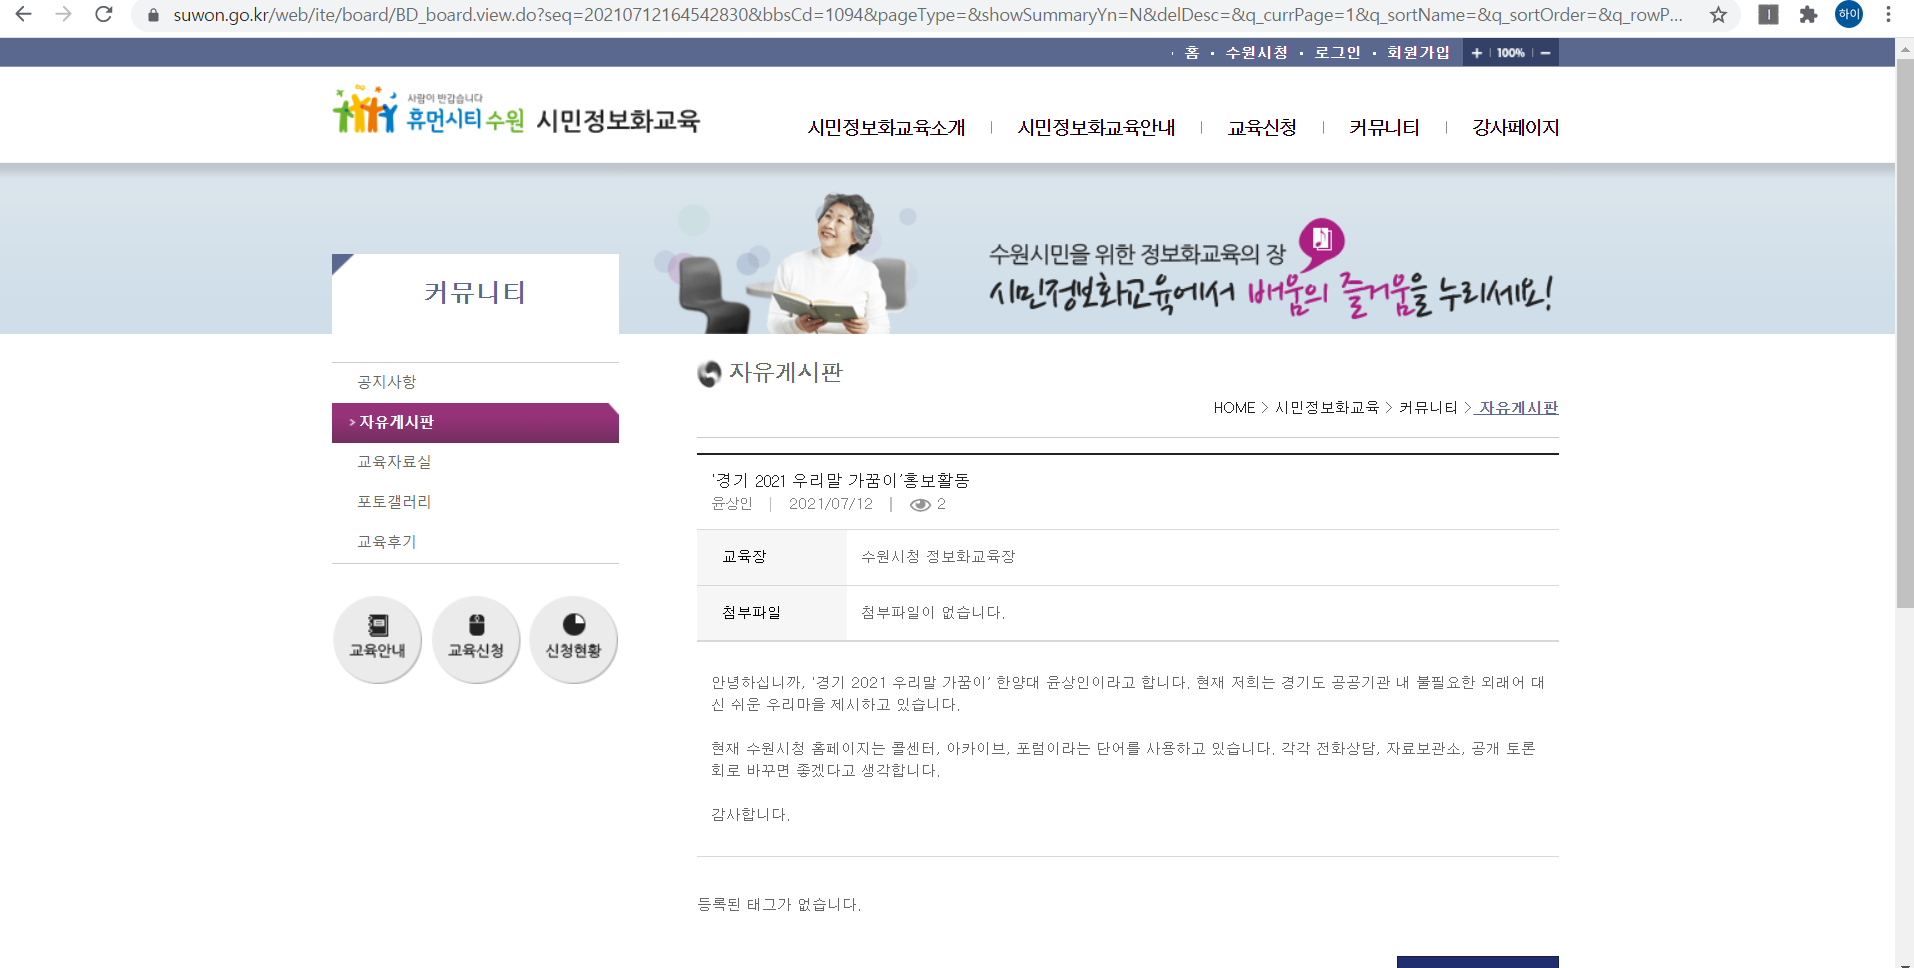The width and height of the screenshot is (1914, 968).
Task: Open the Chrome profile avatar
Action: (x=1849, y=15)
